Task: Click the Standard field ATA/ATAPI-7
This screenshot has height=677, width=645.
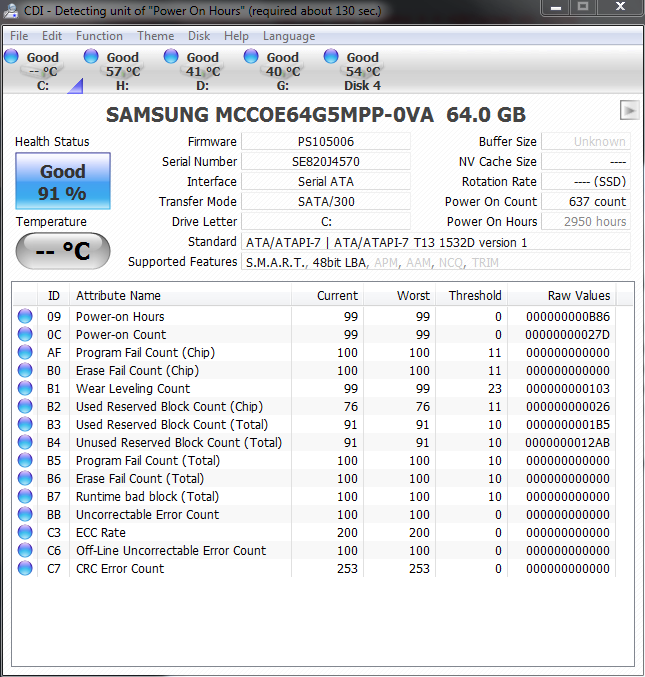Action: click(436, 242)
